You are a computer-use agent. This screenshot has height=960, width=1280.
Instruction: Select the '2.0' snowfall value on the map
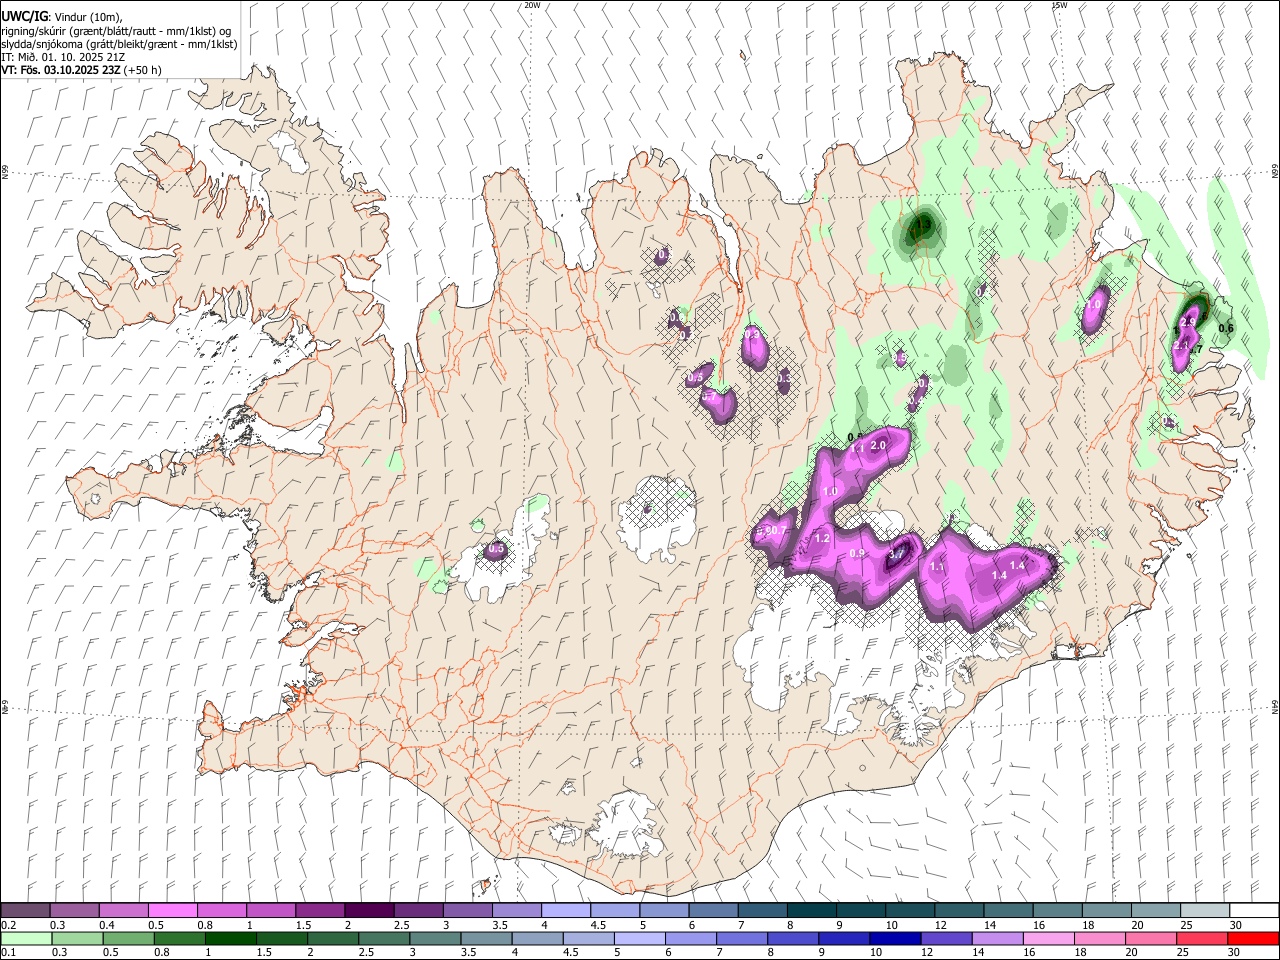coord(880,445)
